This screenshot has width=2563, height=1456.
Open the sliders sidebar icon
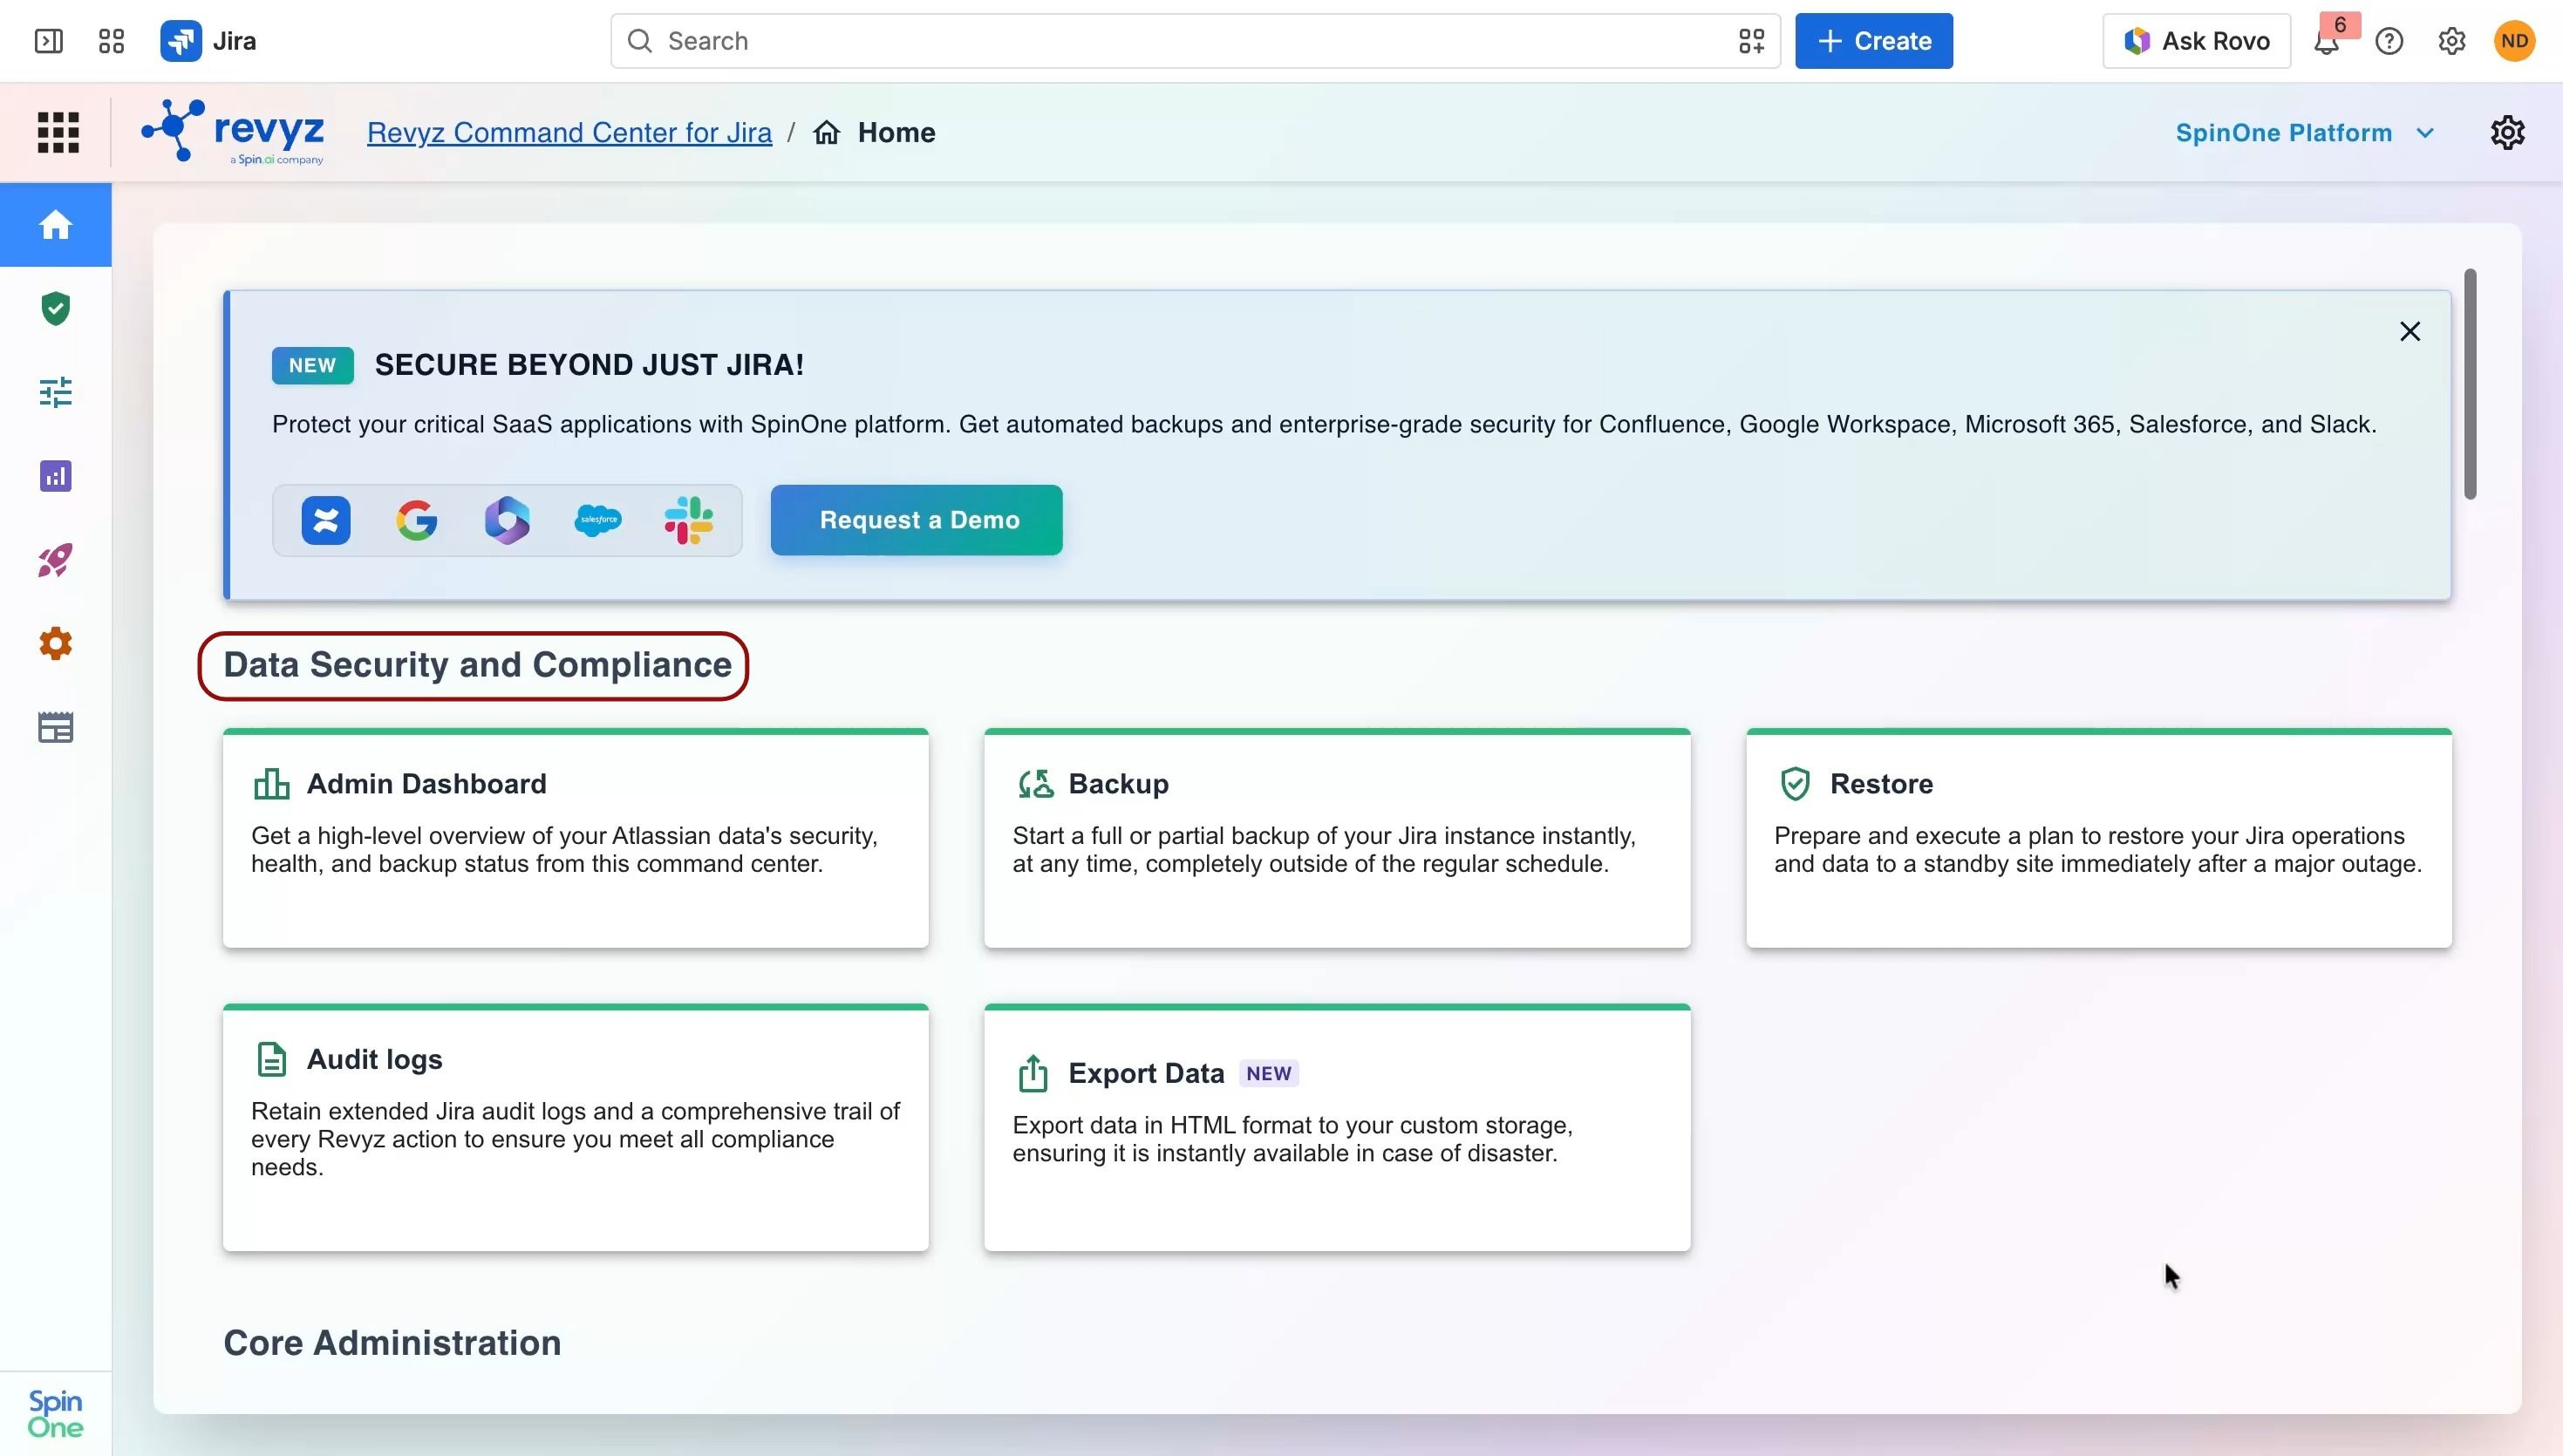pos(56,392)
